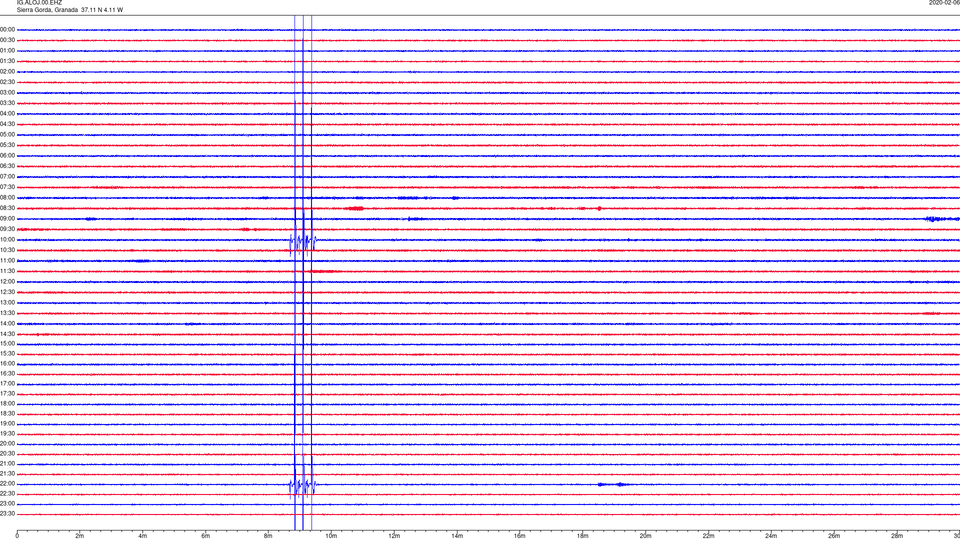Select the 16:00 row label
The width and height of the screenshot is (960, 540).
(x=7, y=364)
